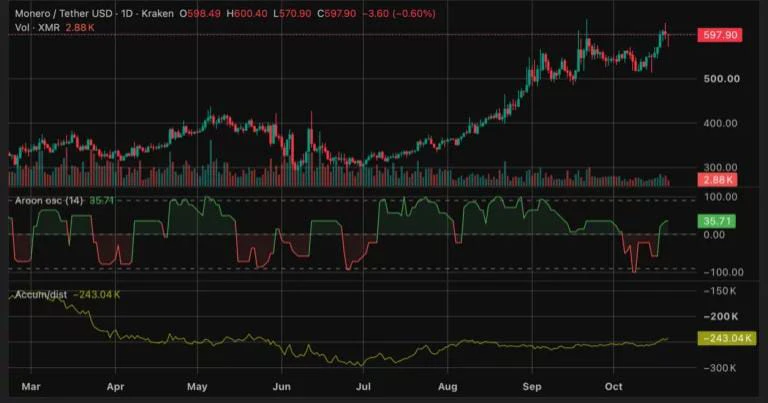Click the change value −3.60 (−0.60%)
The width and height of the screenshot is (768, 403).
399,14
